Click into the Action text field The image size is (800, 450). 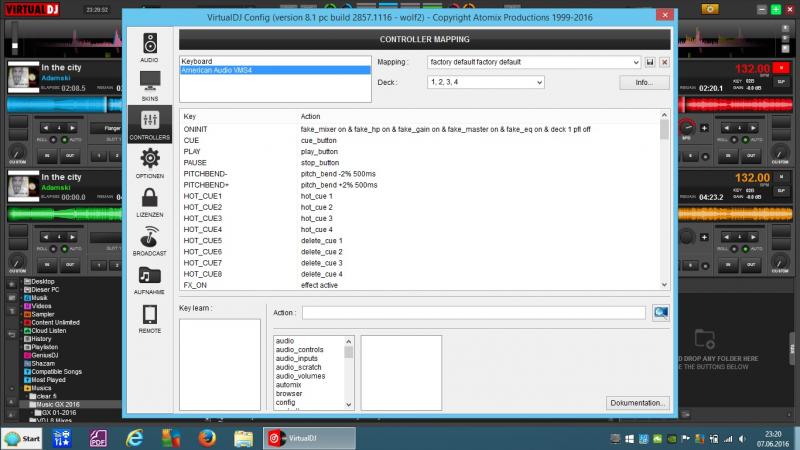(x=473, y=313)
